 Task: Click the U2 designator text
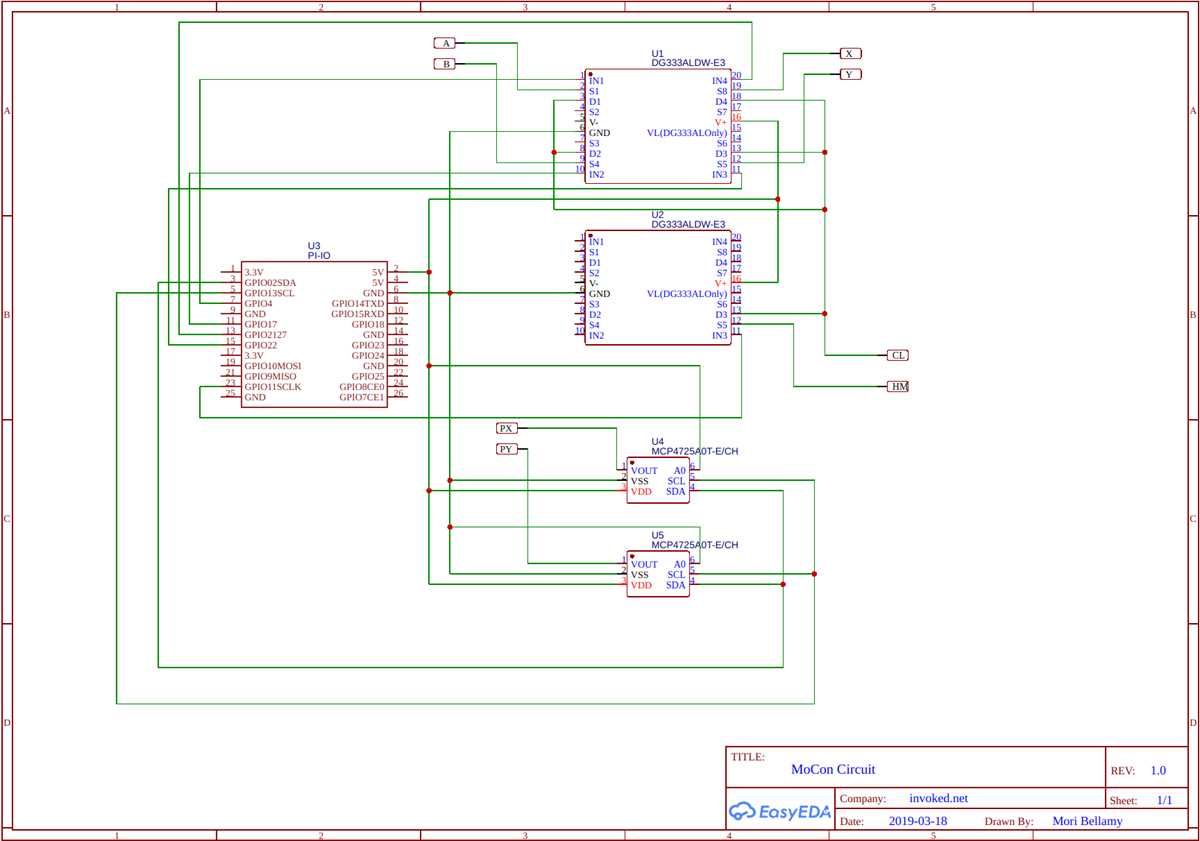point(657,215)
